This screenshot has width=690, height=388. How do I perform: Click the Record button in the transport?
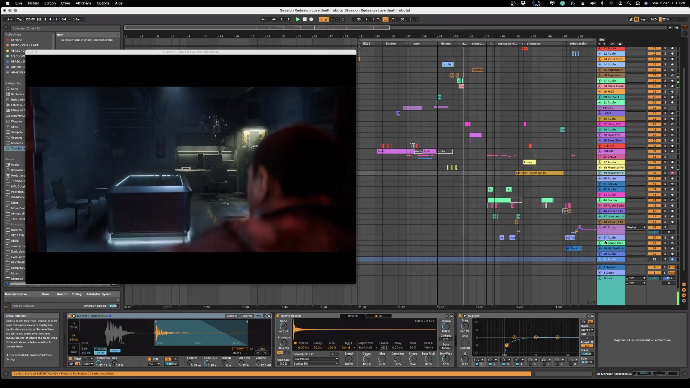point(311,19)
